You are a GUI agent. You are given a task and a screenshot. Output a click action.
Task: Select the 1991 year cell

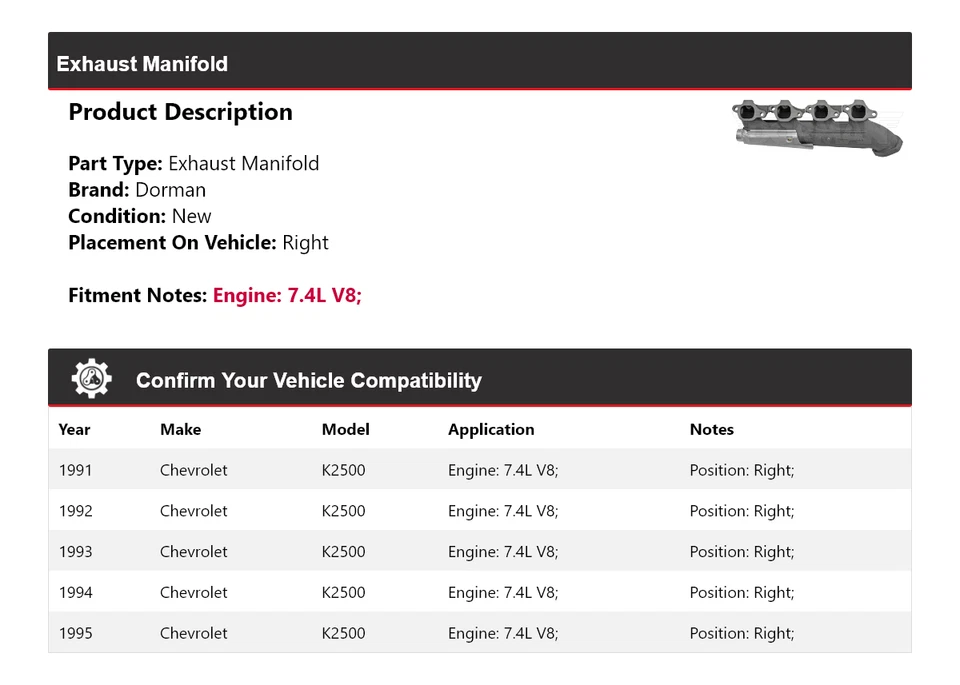[75, 470]
